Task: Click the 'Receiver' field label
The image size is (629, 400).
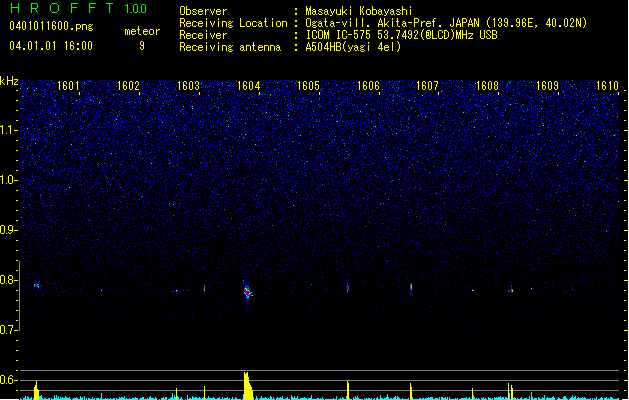Action: coord(203,35)
